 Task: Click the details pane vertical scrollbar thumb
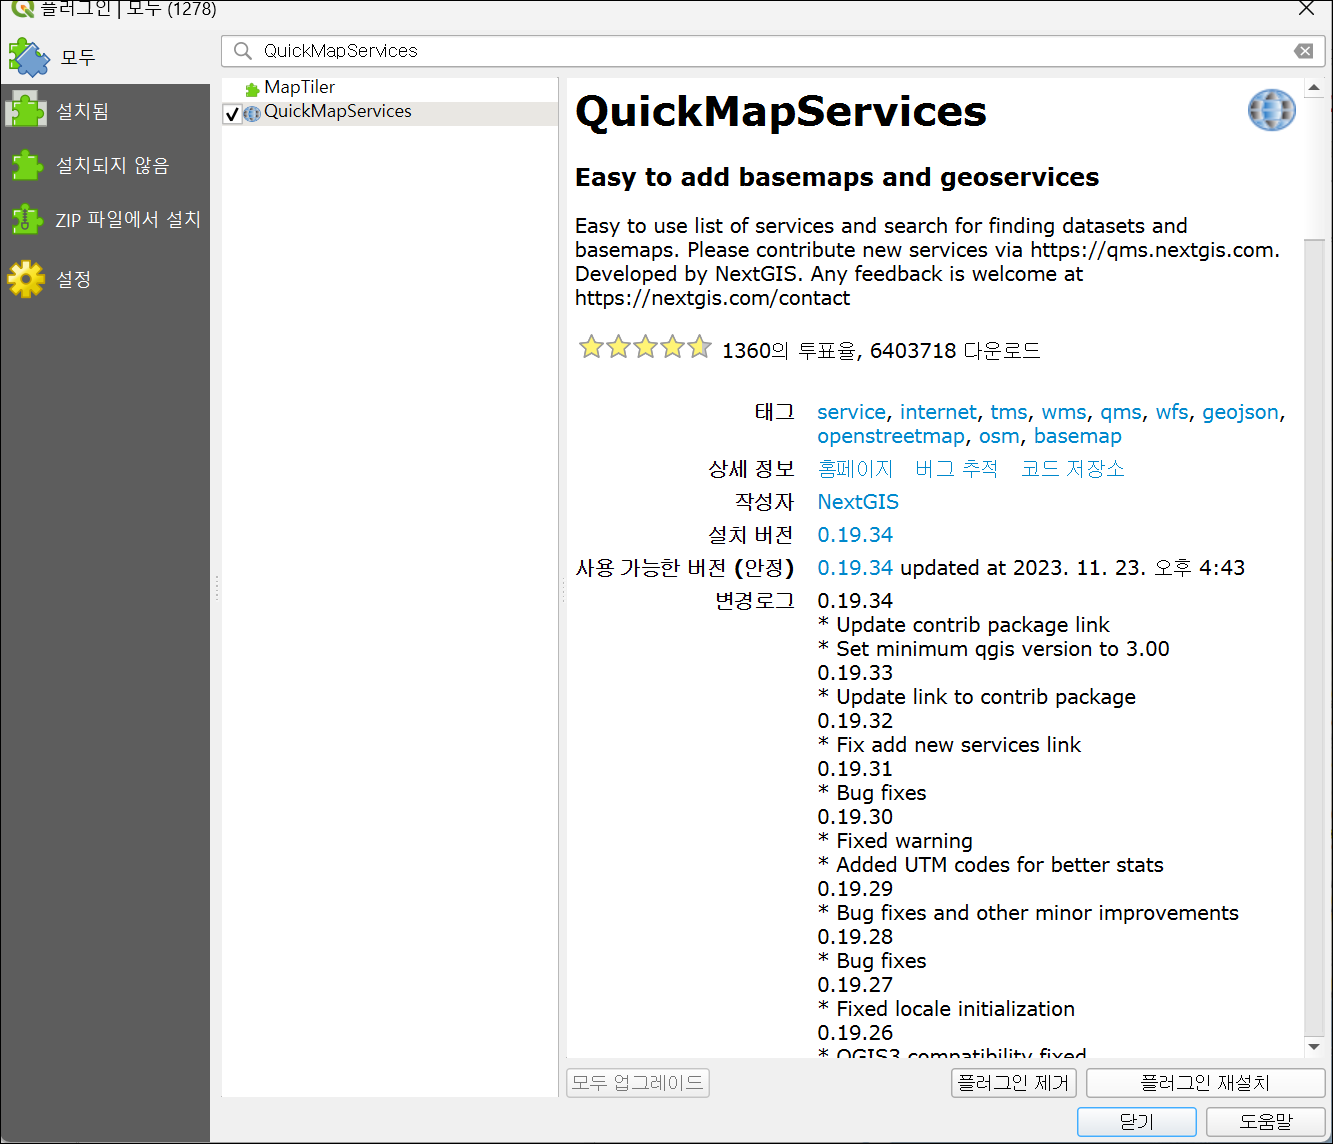coord(1315,640)
